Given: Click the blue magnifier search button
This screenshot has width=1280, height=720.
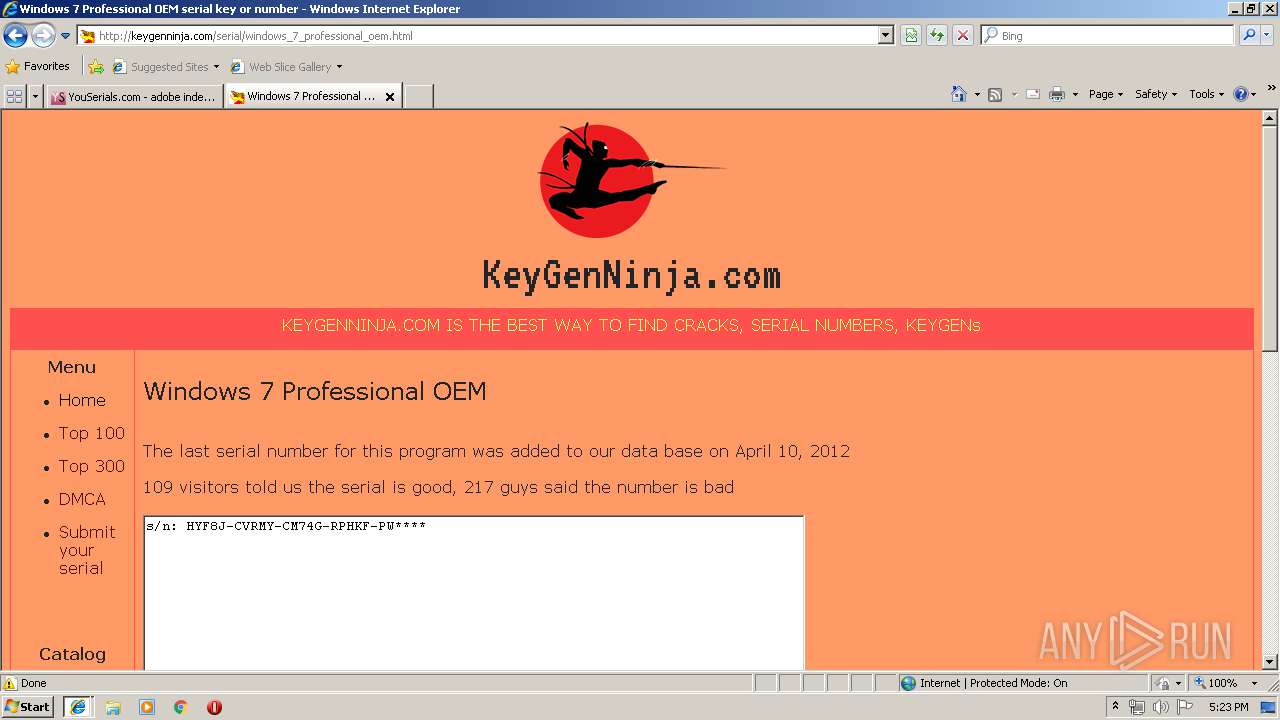Looking at the screenshot, I should click(x=1249, y=36).
